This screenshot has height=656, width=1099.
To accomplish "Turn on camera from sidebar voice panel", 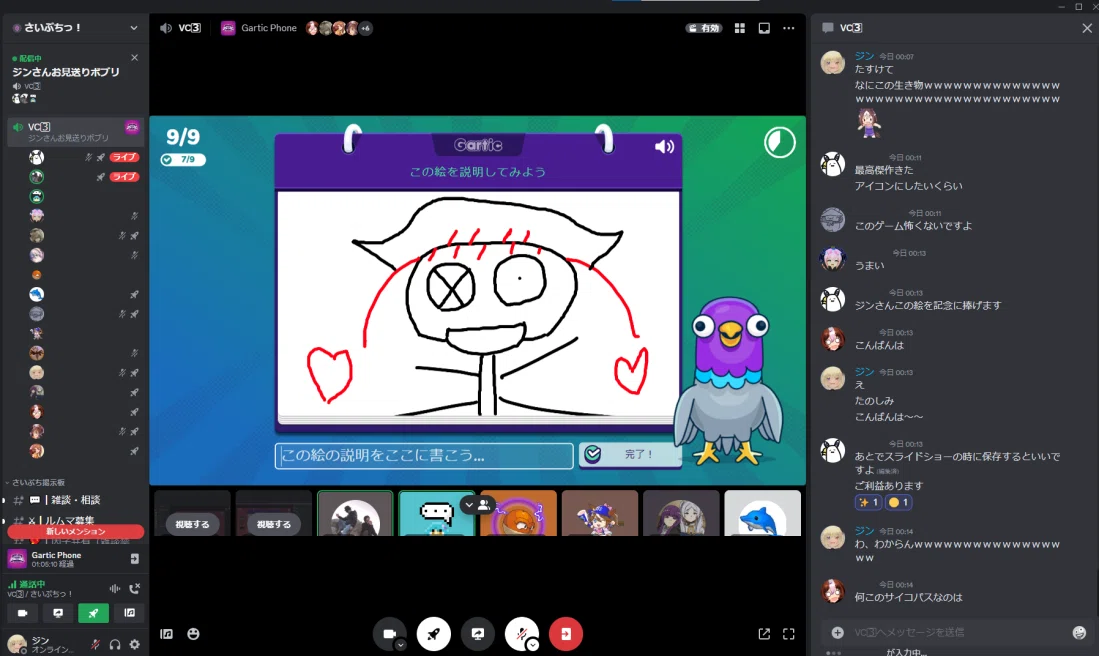I will 22,613.
